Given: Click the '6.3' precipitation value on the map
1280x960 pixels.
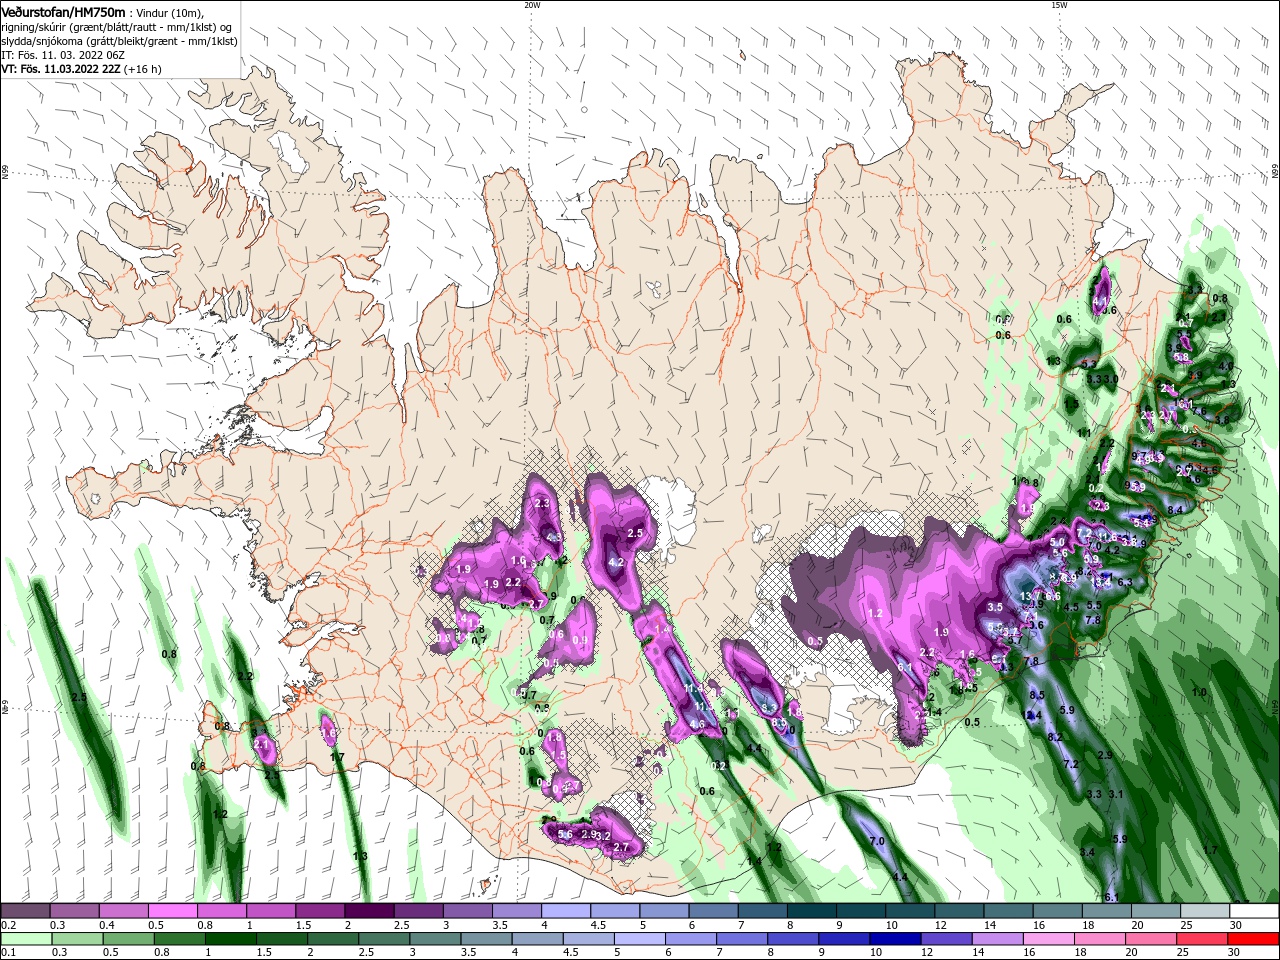Looking at the screenshot, I should pyautogui.click(x=1124, y=582).
